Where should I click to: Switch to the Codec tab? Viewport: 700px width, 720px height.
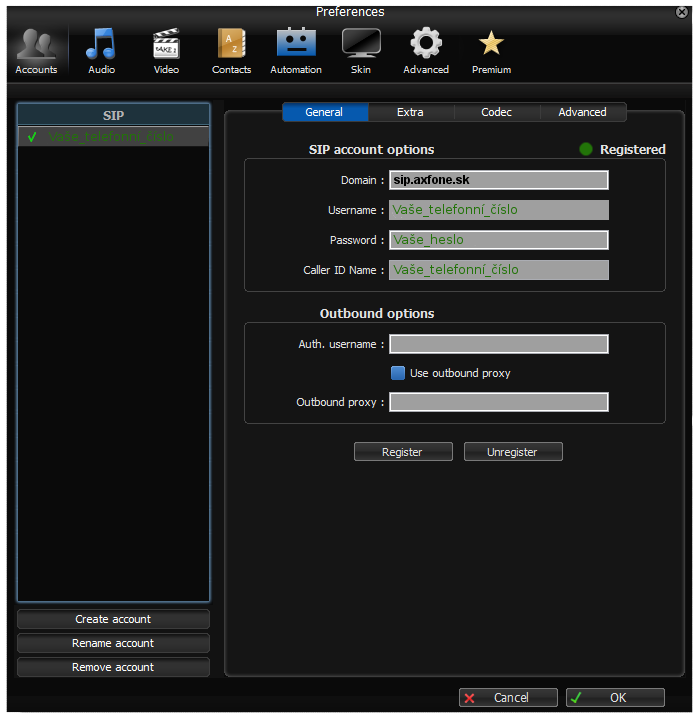tap(496, 112)
